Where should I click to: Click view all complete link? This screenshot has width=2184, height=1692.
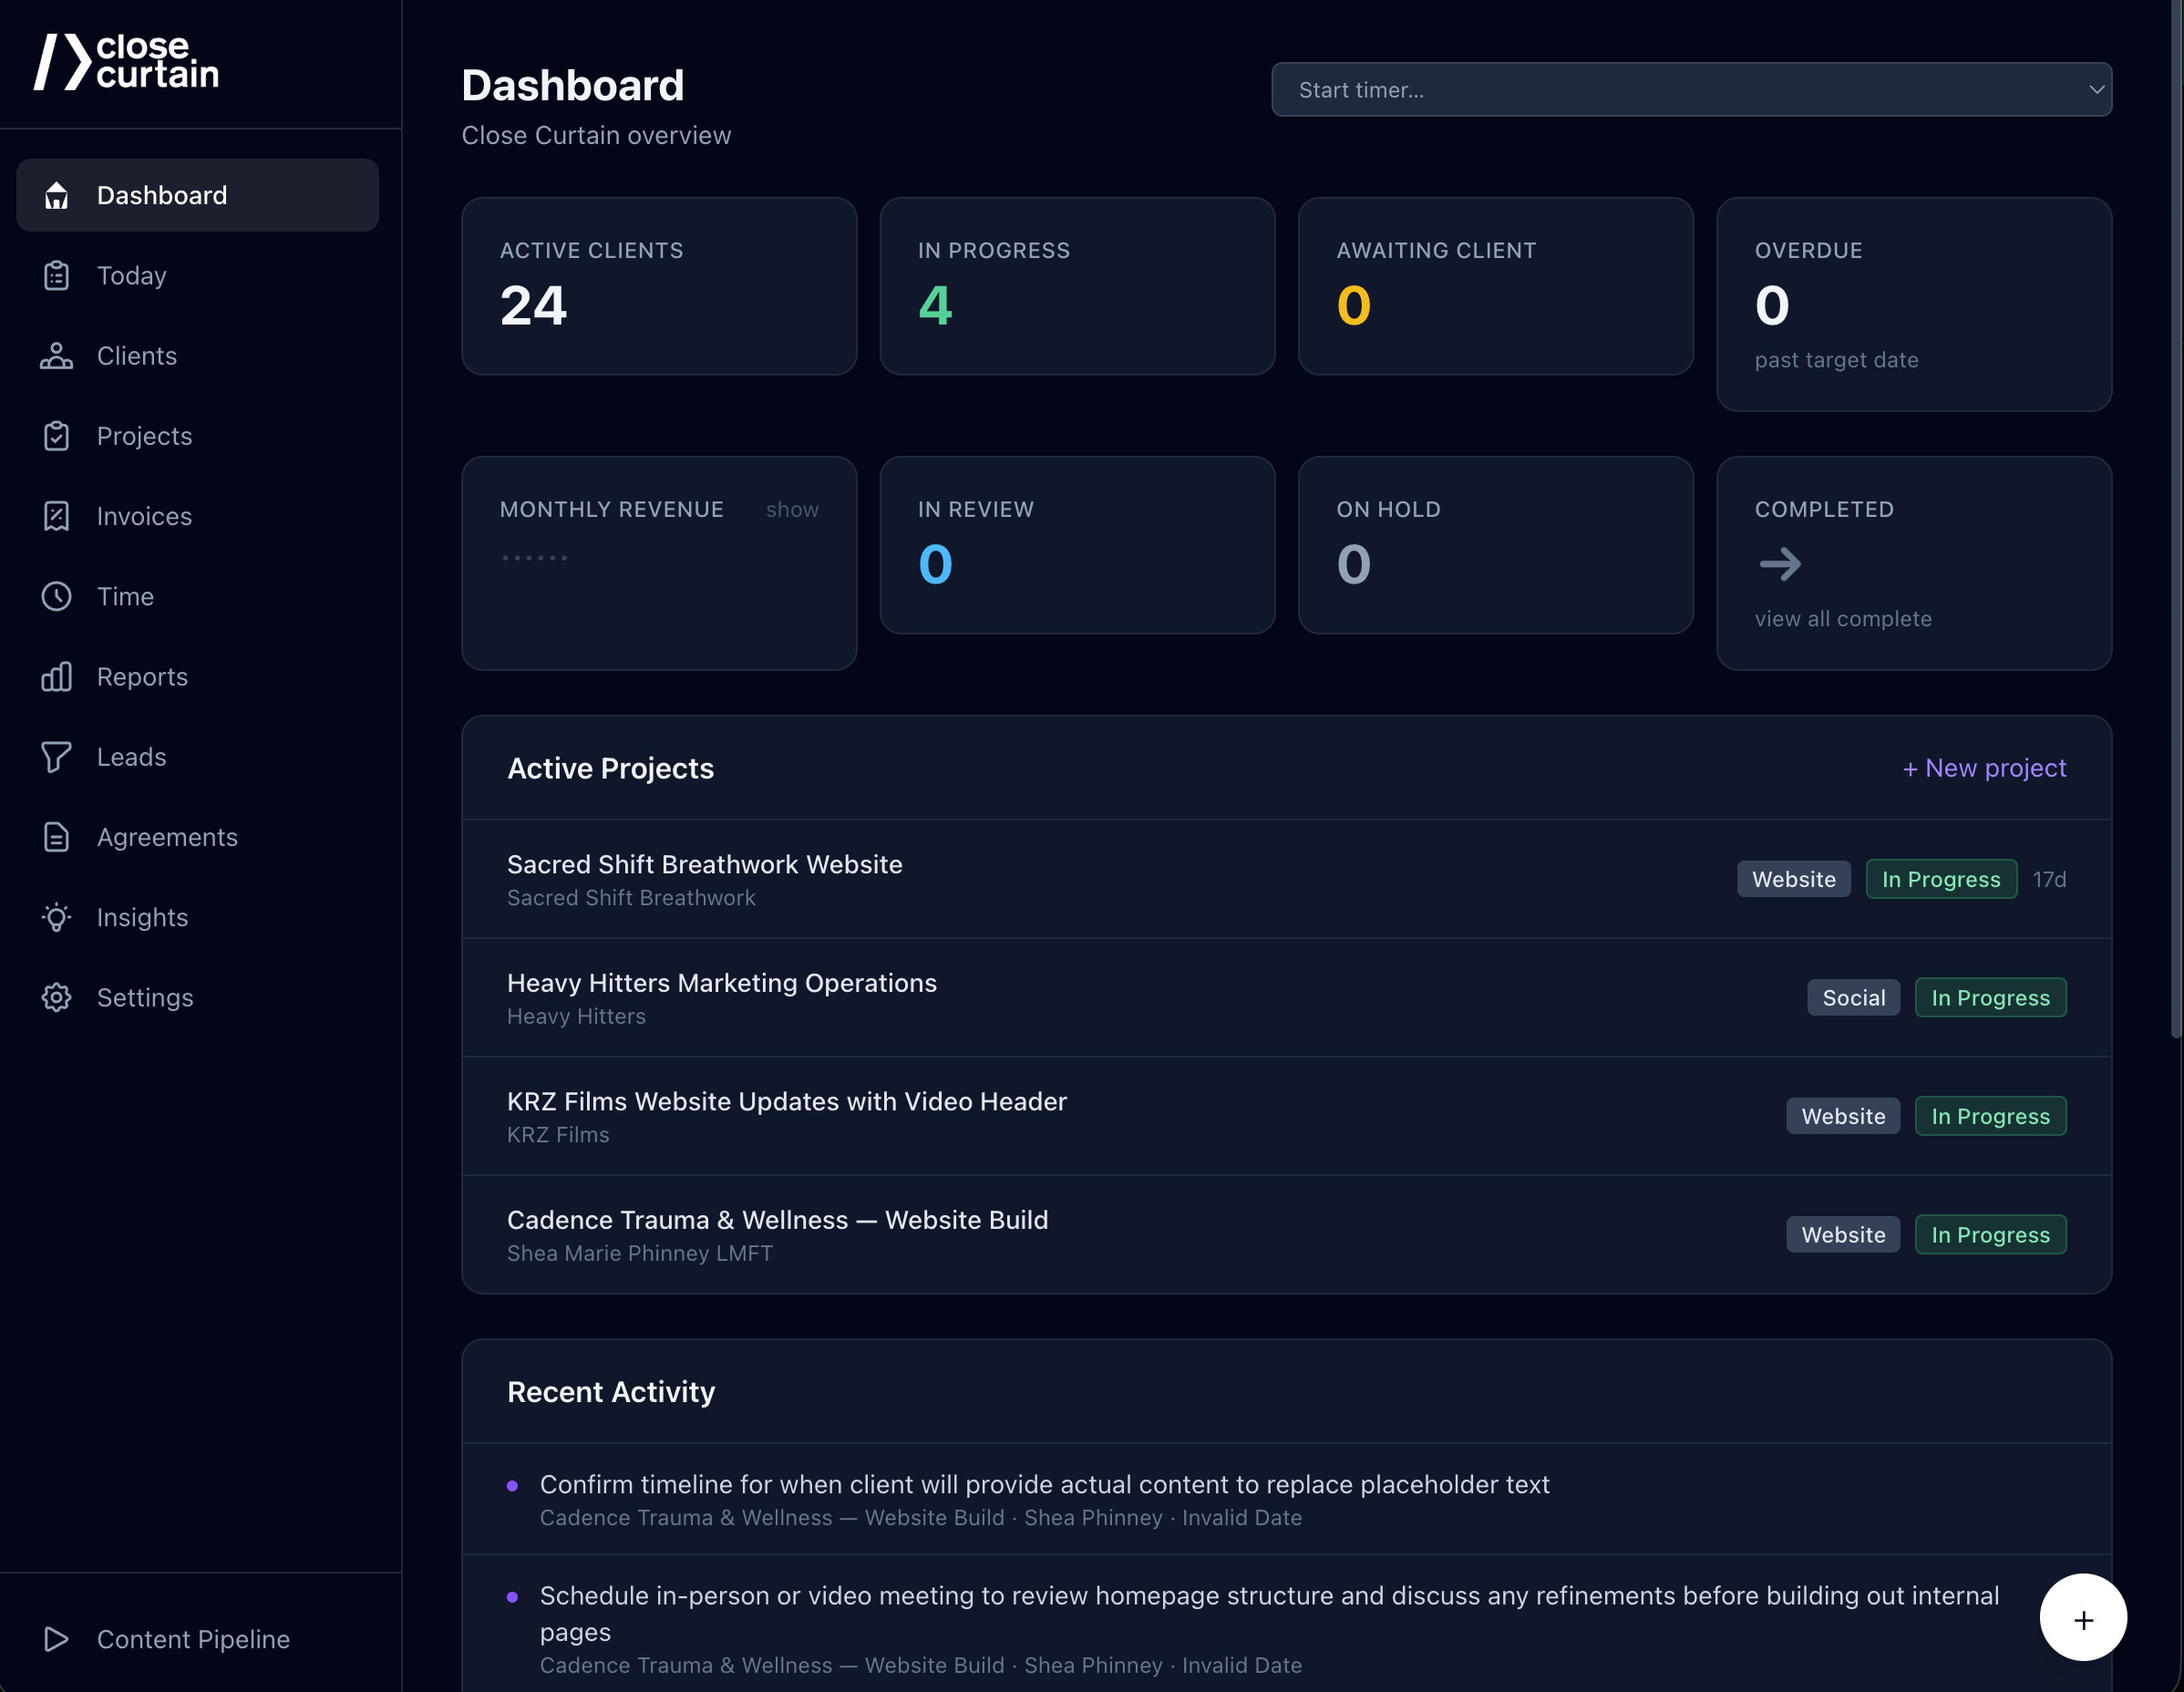(1843, 619)
